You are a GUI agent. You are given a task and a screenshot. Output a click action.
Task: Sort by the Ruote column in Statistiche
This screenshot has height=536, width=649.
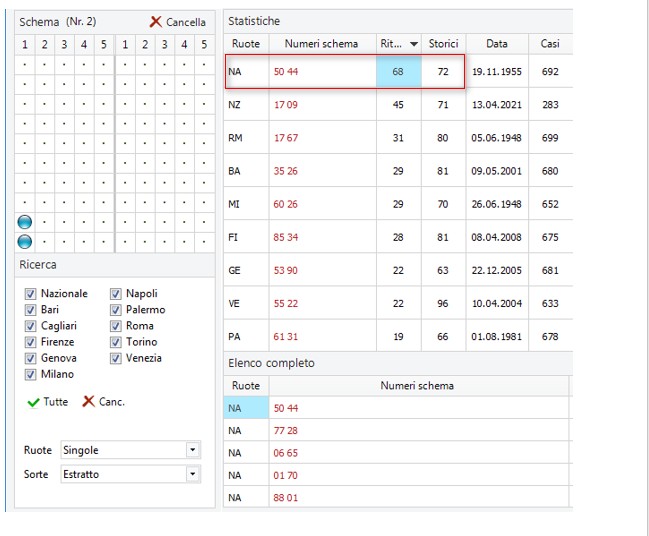(246, 44)
